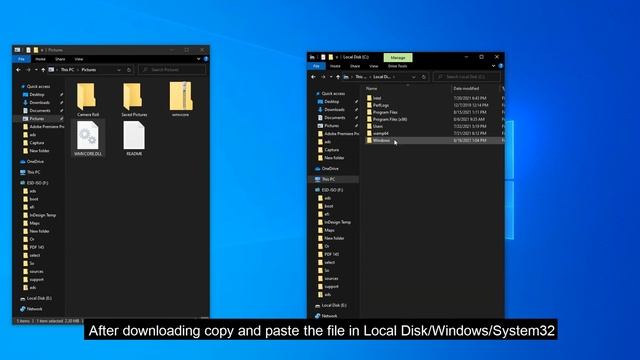Select the PerfLogs folder row

(434, 105)
